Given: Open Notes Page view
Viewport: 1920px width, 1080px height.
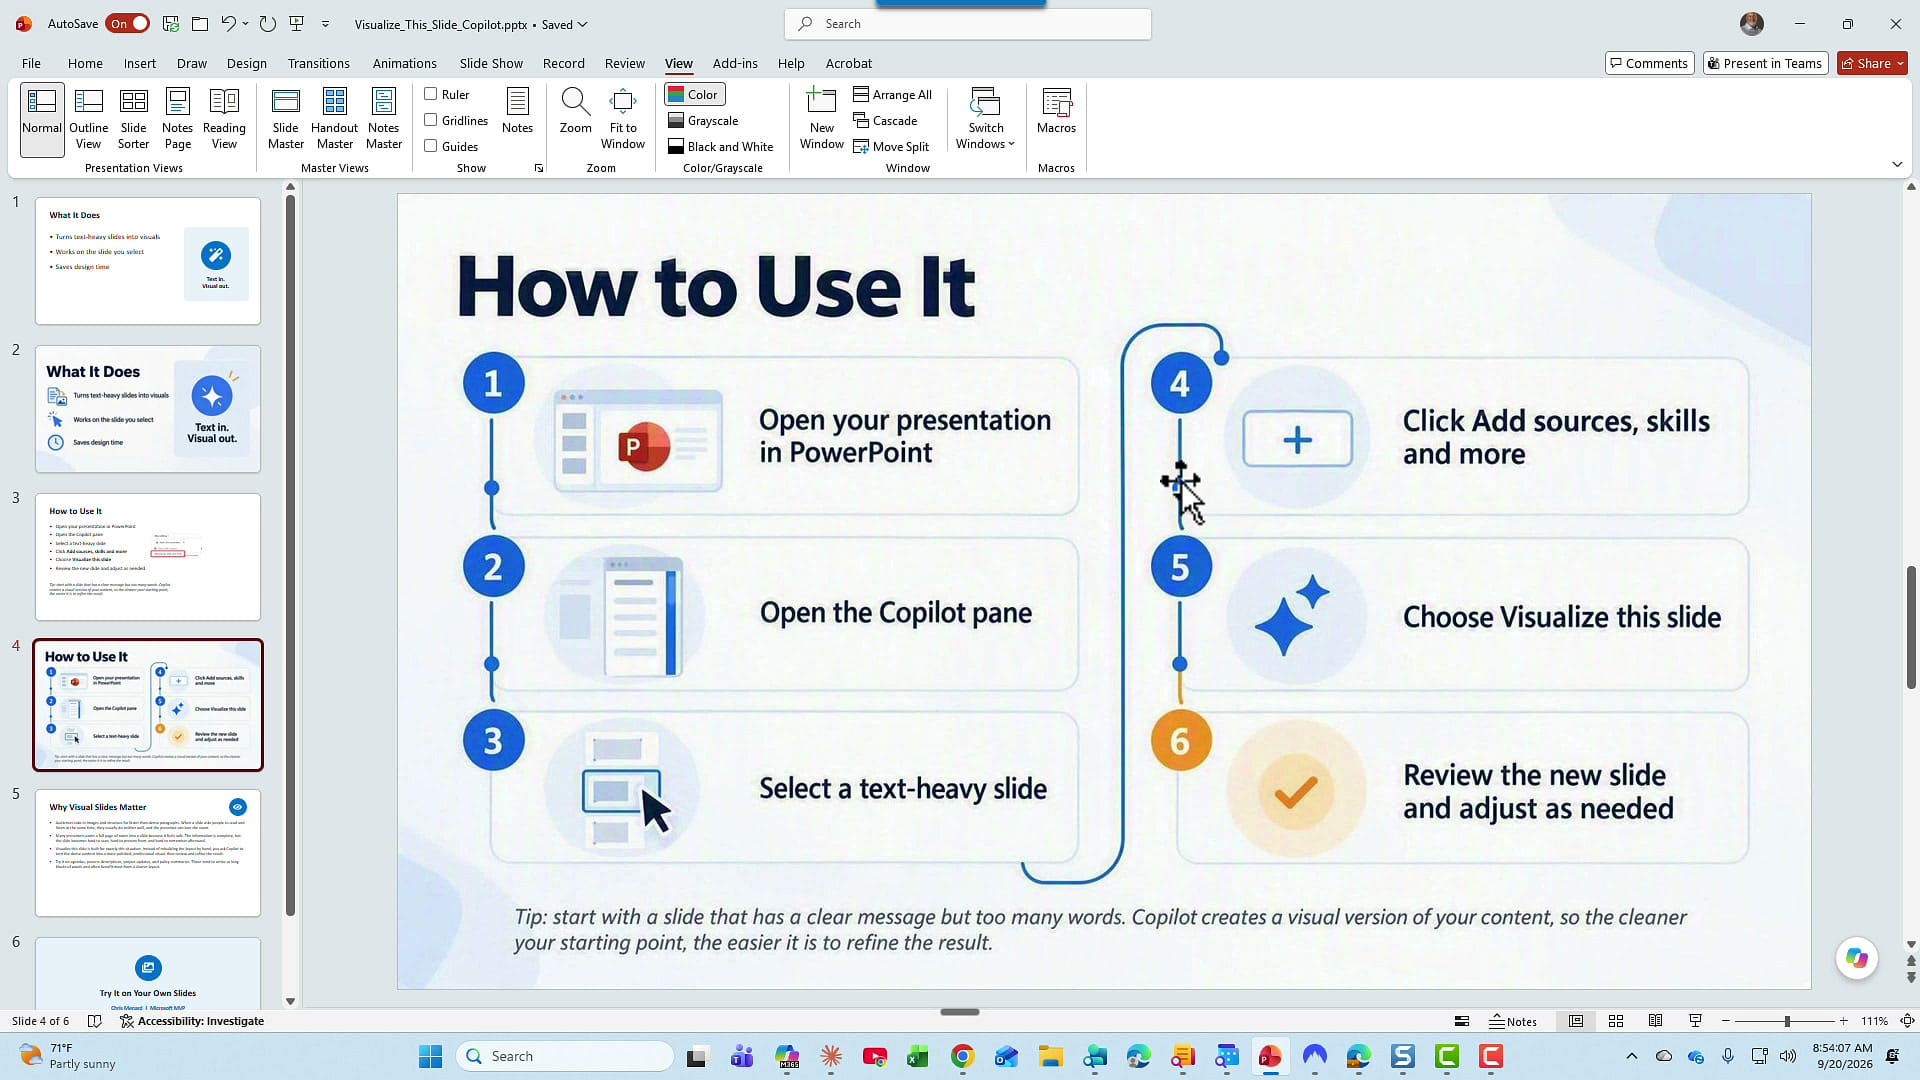Looking at the screenshot, I should pyautogui.click(x=177, y=119).
